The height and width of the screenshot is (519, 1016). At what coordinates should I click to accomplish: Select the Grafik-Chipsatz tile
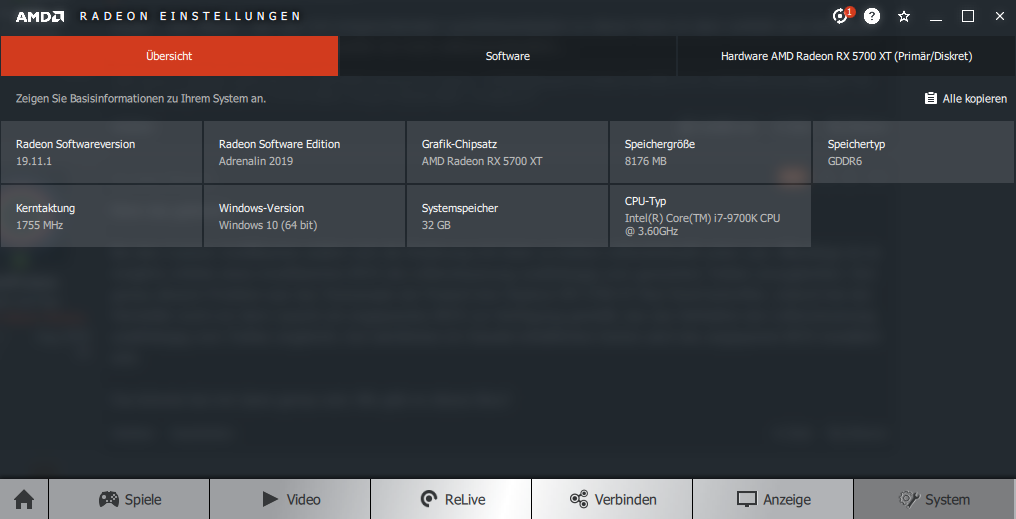point(507,152)
